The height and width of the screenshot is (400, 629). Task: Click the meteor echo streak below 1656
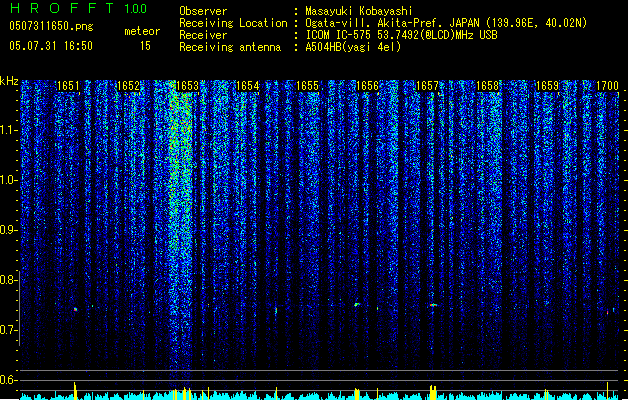click(x=357, y=305)
